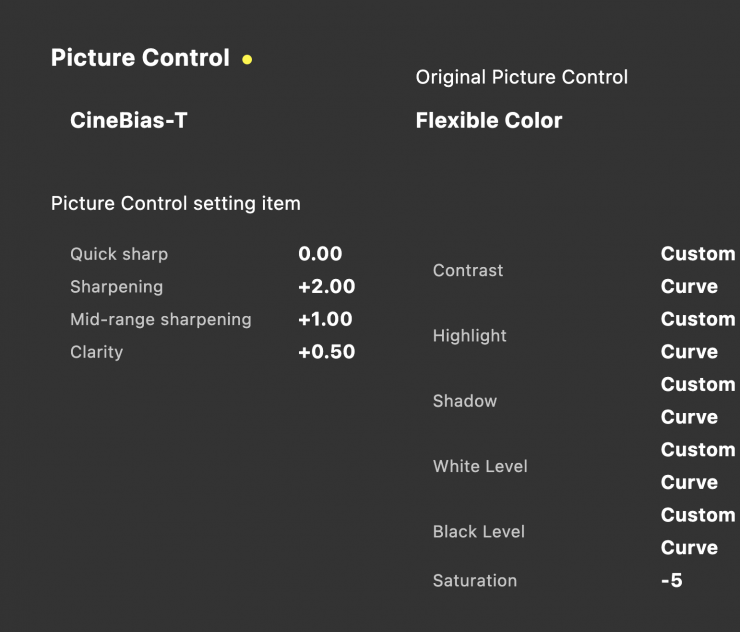Screen dimensions: 740x632
Task: Click the White Level setting label
Action: click(x=480, y=466)
